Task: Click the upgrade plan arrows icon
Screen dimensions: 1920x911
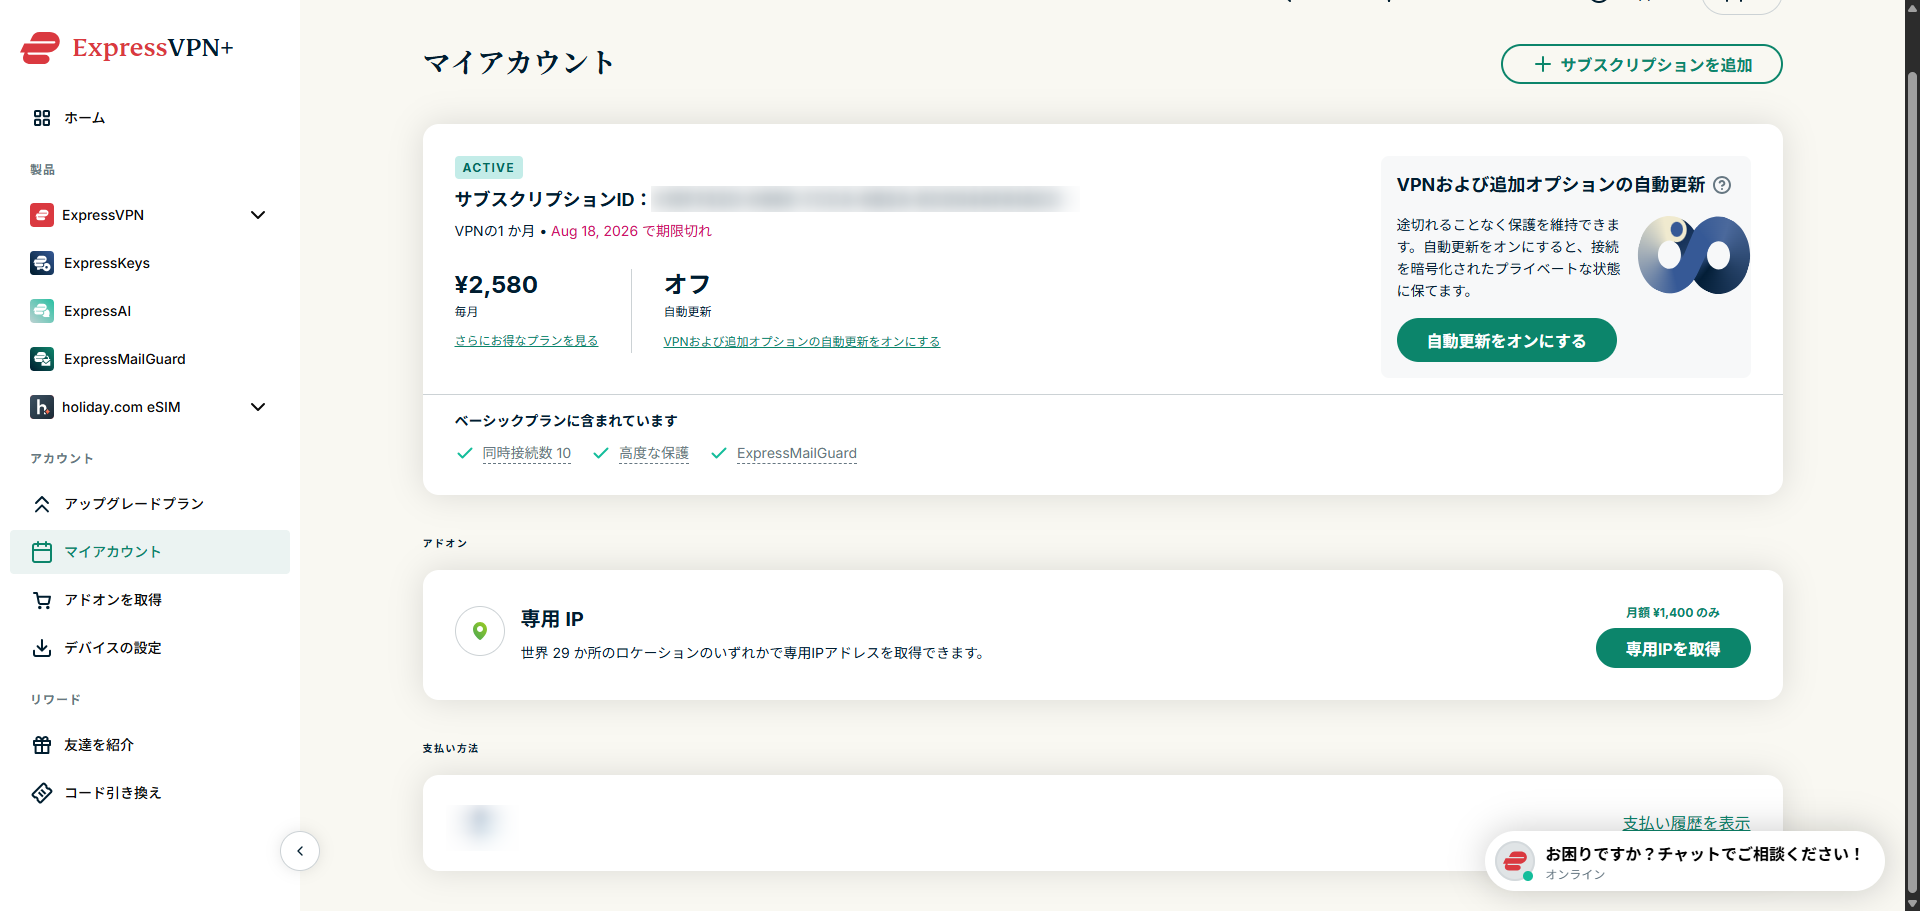Action: click(42, 504)
